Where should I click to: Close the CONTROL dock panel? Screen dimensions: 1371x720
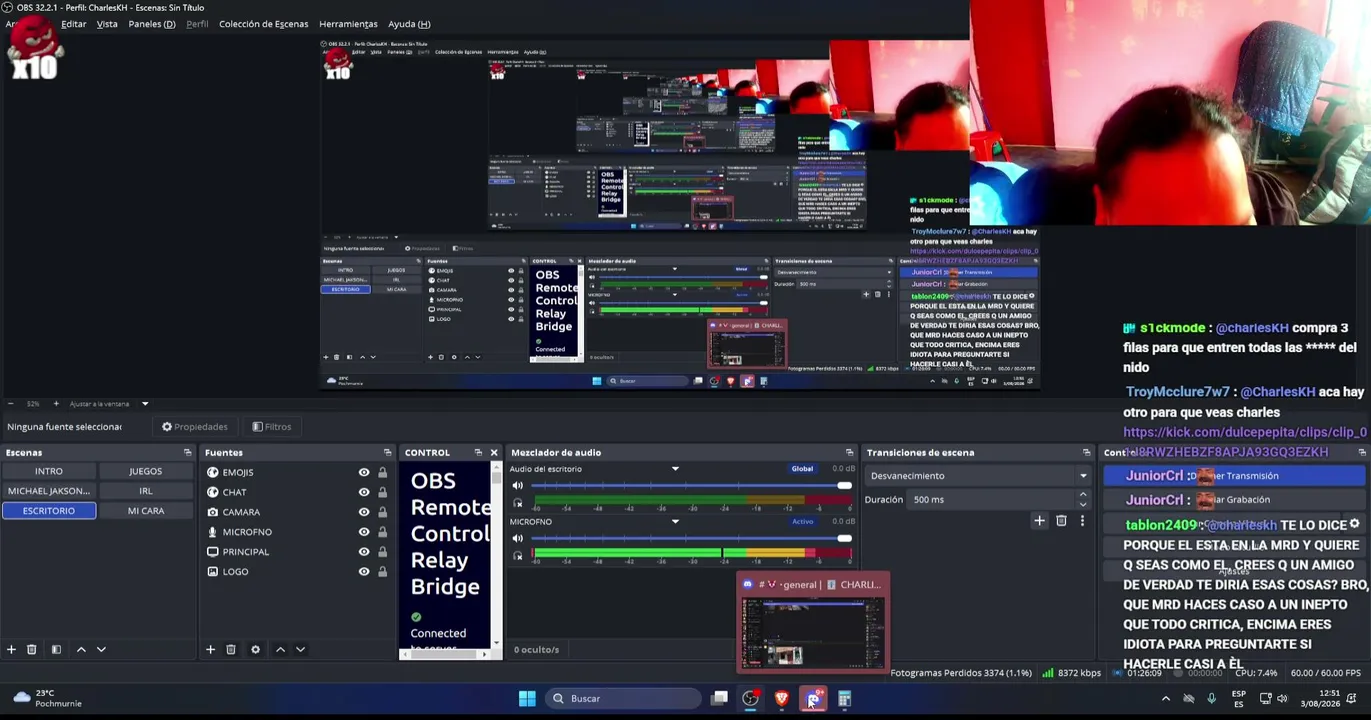click(493, 453)
